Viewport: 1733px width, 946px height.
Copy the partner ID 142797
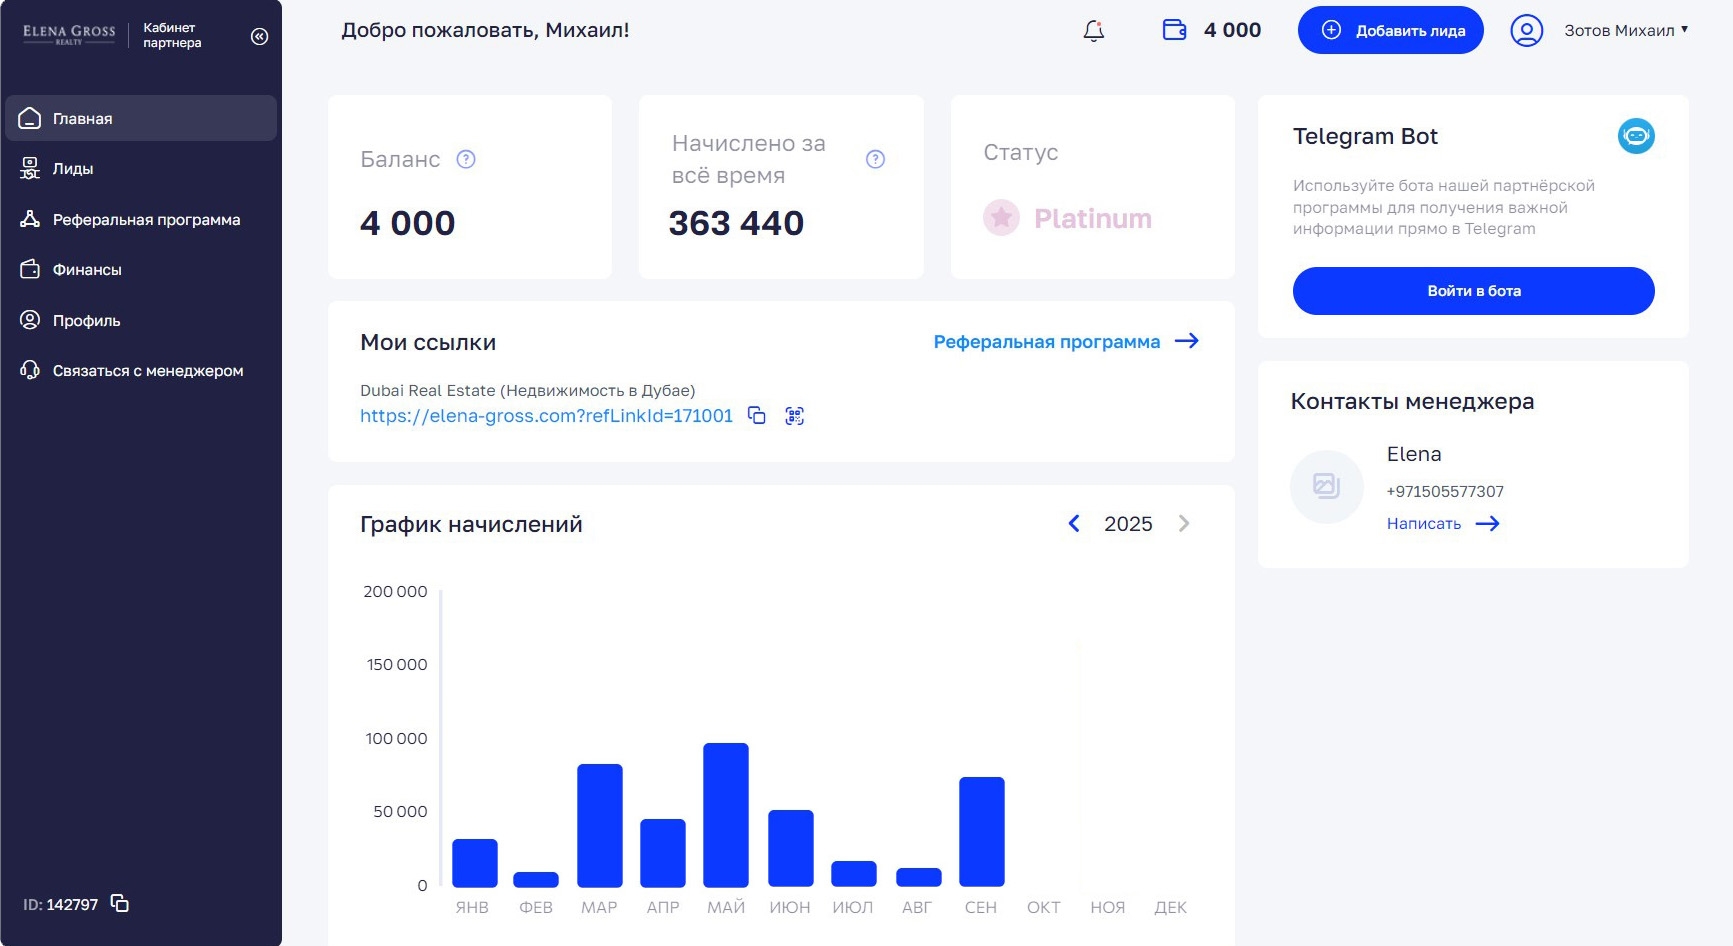tap(120, 904)
